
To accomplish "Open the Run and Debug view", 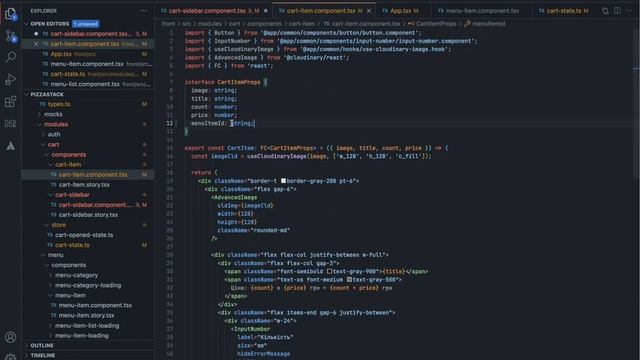I will coord(11,79).
